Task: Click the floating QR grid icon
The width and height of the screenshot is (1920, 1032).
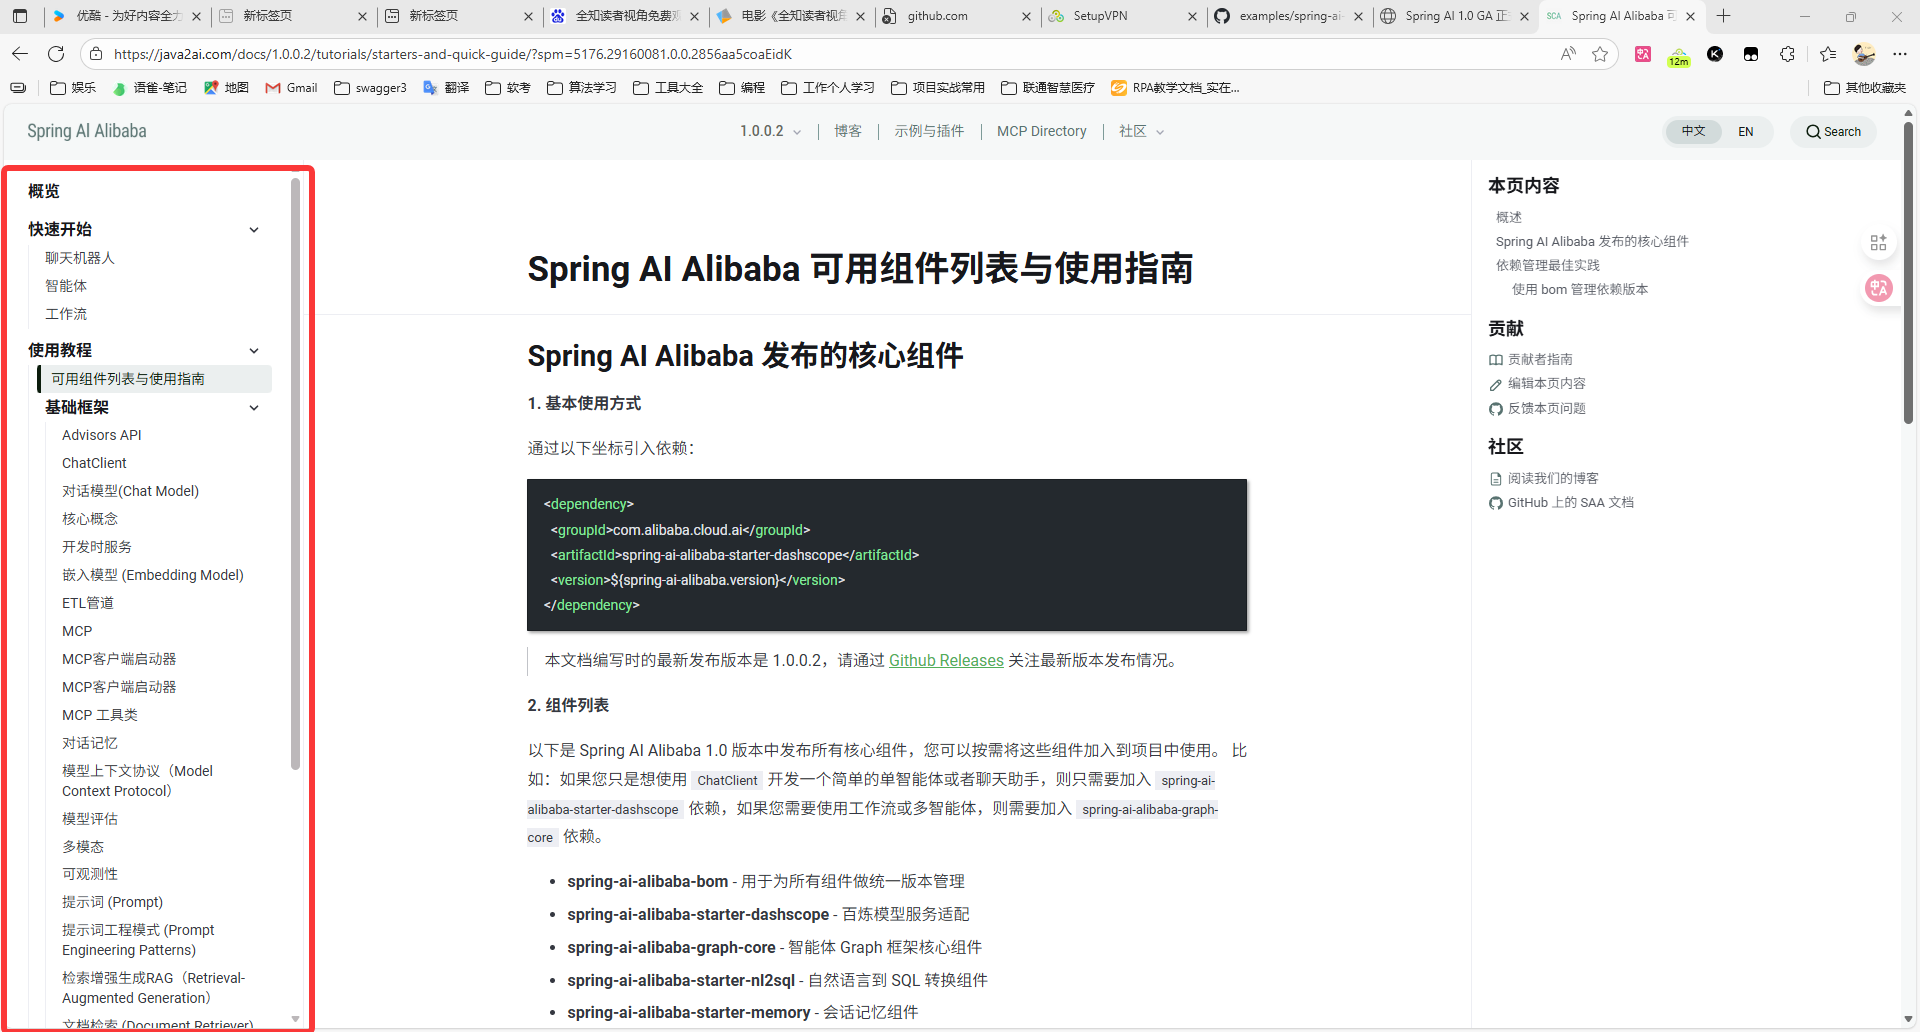Action: pyautogui.click(x=1878, y=243)
